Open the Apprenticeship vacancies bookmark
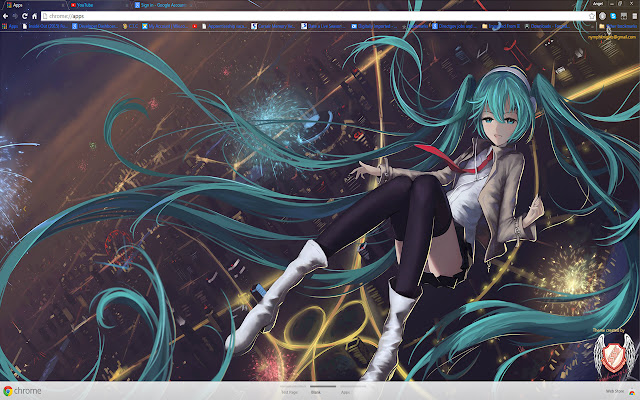Viewport: 640px width, 400px height. [224, 26]
